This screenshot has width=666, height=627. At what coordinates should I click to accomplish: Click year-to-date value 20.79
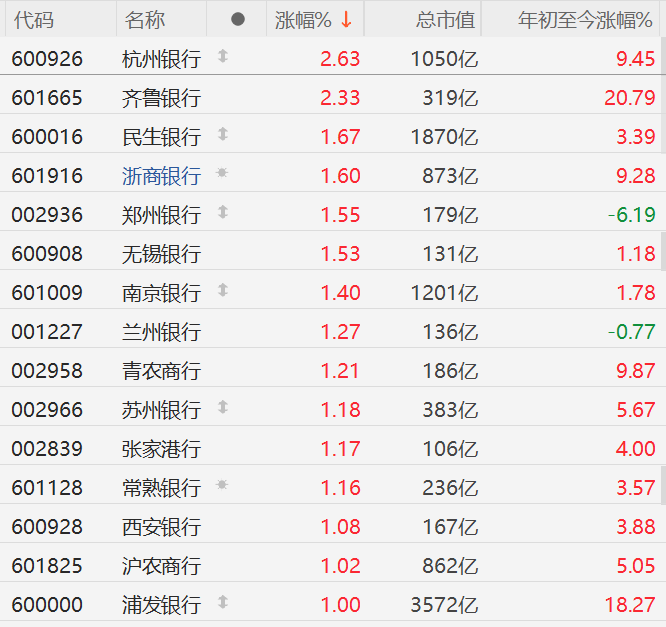[630, 98]
